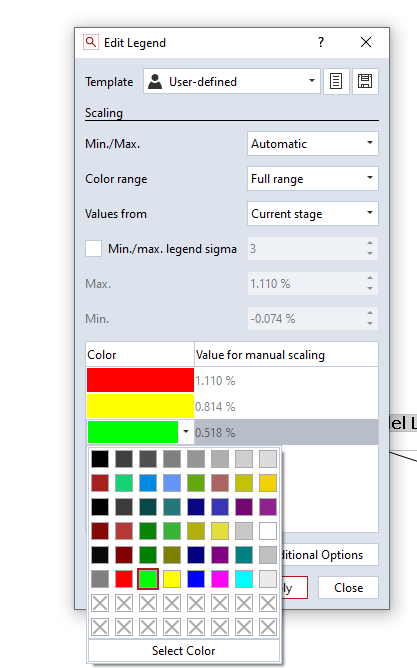Open the Min./Max. Automatic dropdown

(x=313, y=144)
